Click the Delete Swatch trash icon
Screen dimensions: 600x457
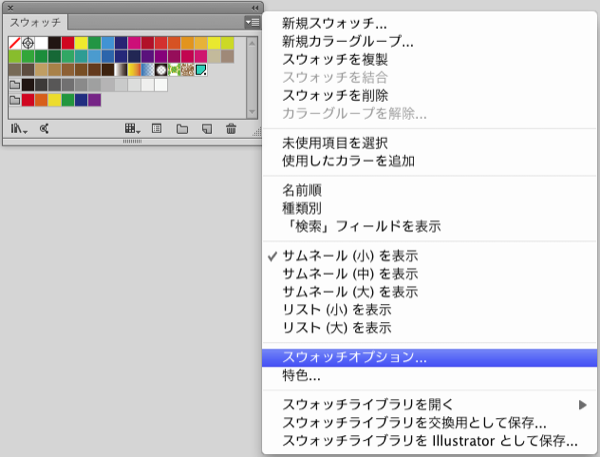point(231,128)
